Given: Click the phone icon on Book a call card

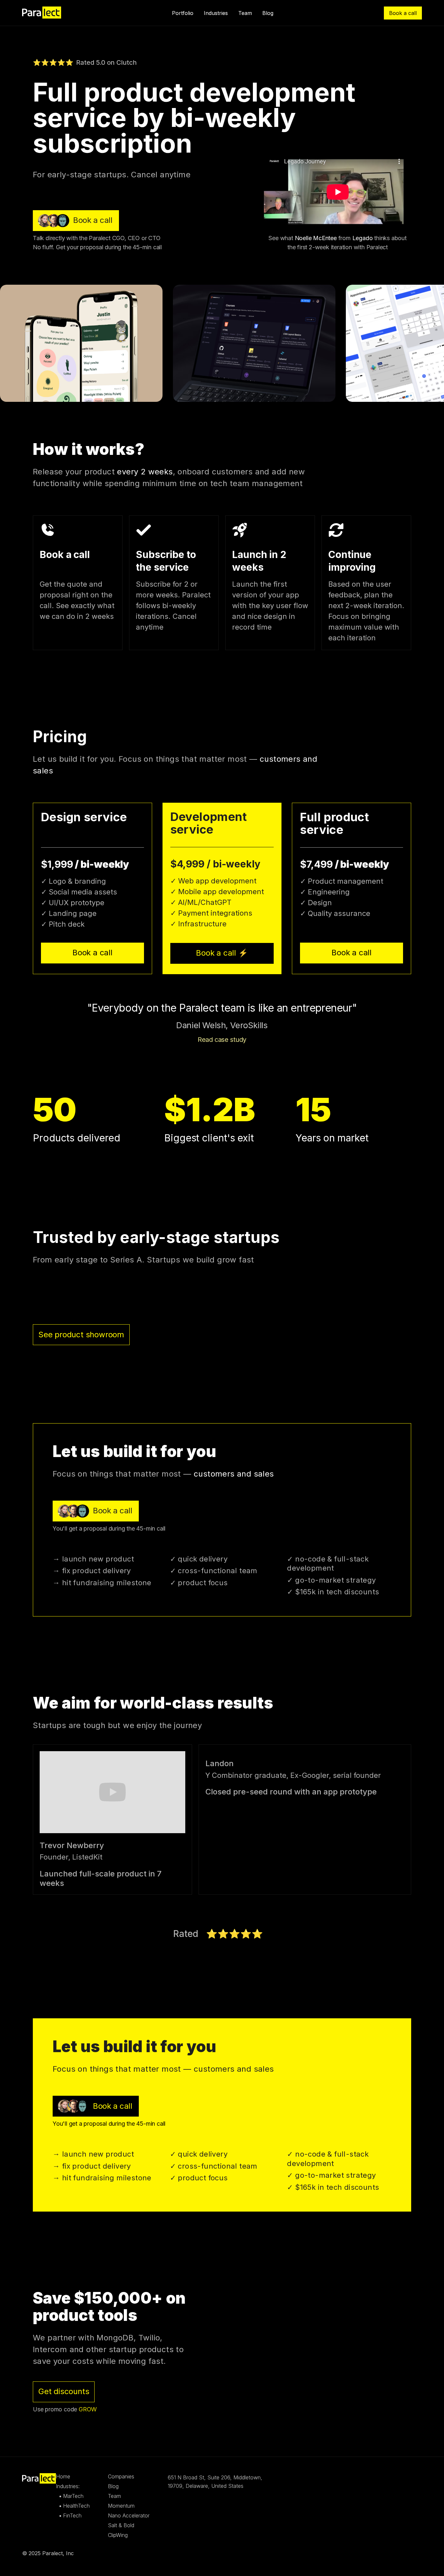Looking at the screenshot, I should coord(47,530).
